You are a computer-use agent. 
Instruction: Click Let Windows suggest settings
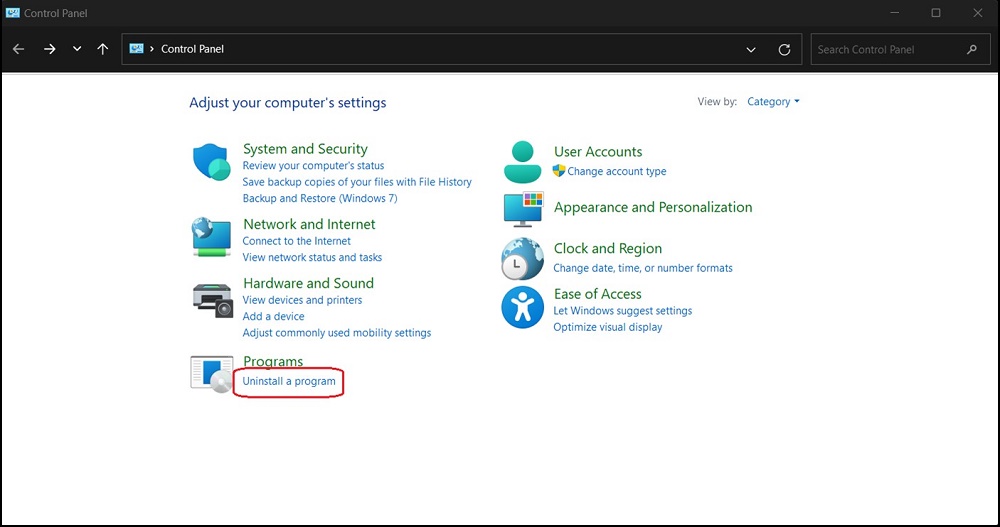click(x=622, y=311)
